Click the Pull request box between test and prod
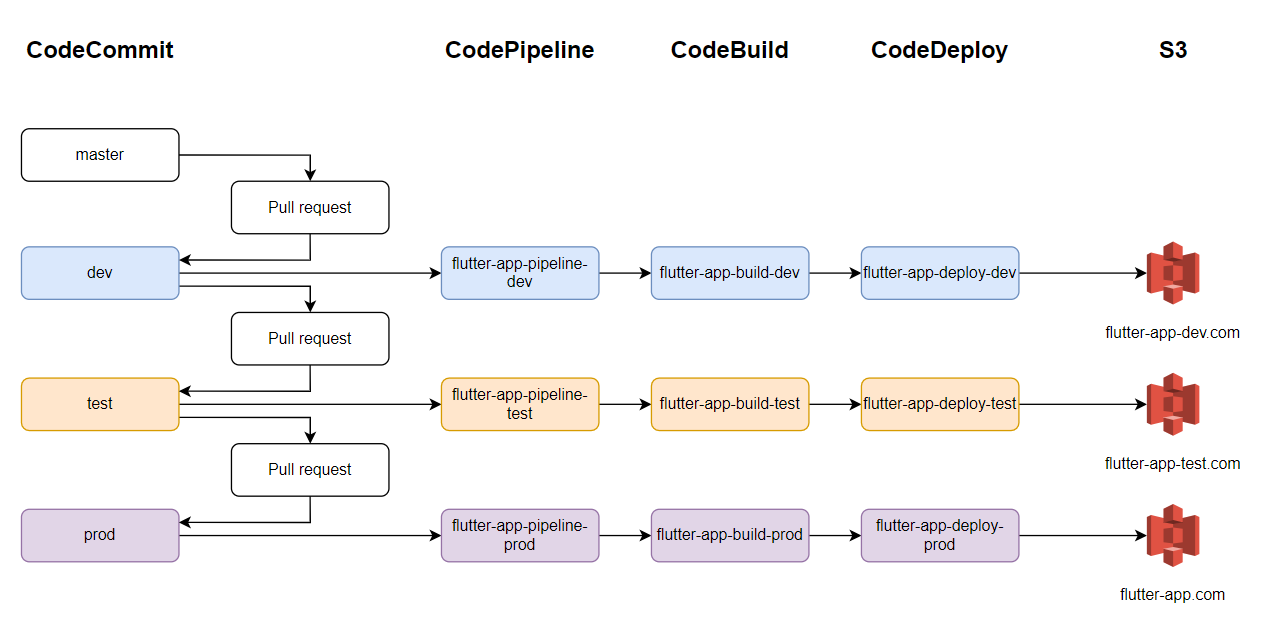1265x637 pixels. [x=310, y=470]
